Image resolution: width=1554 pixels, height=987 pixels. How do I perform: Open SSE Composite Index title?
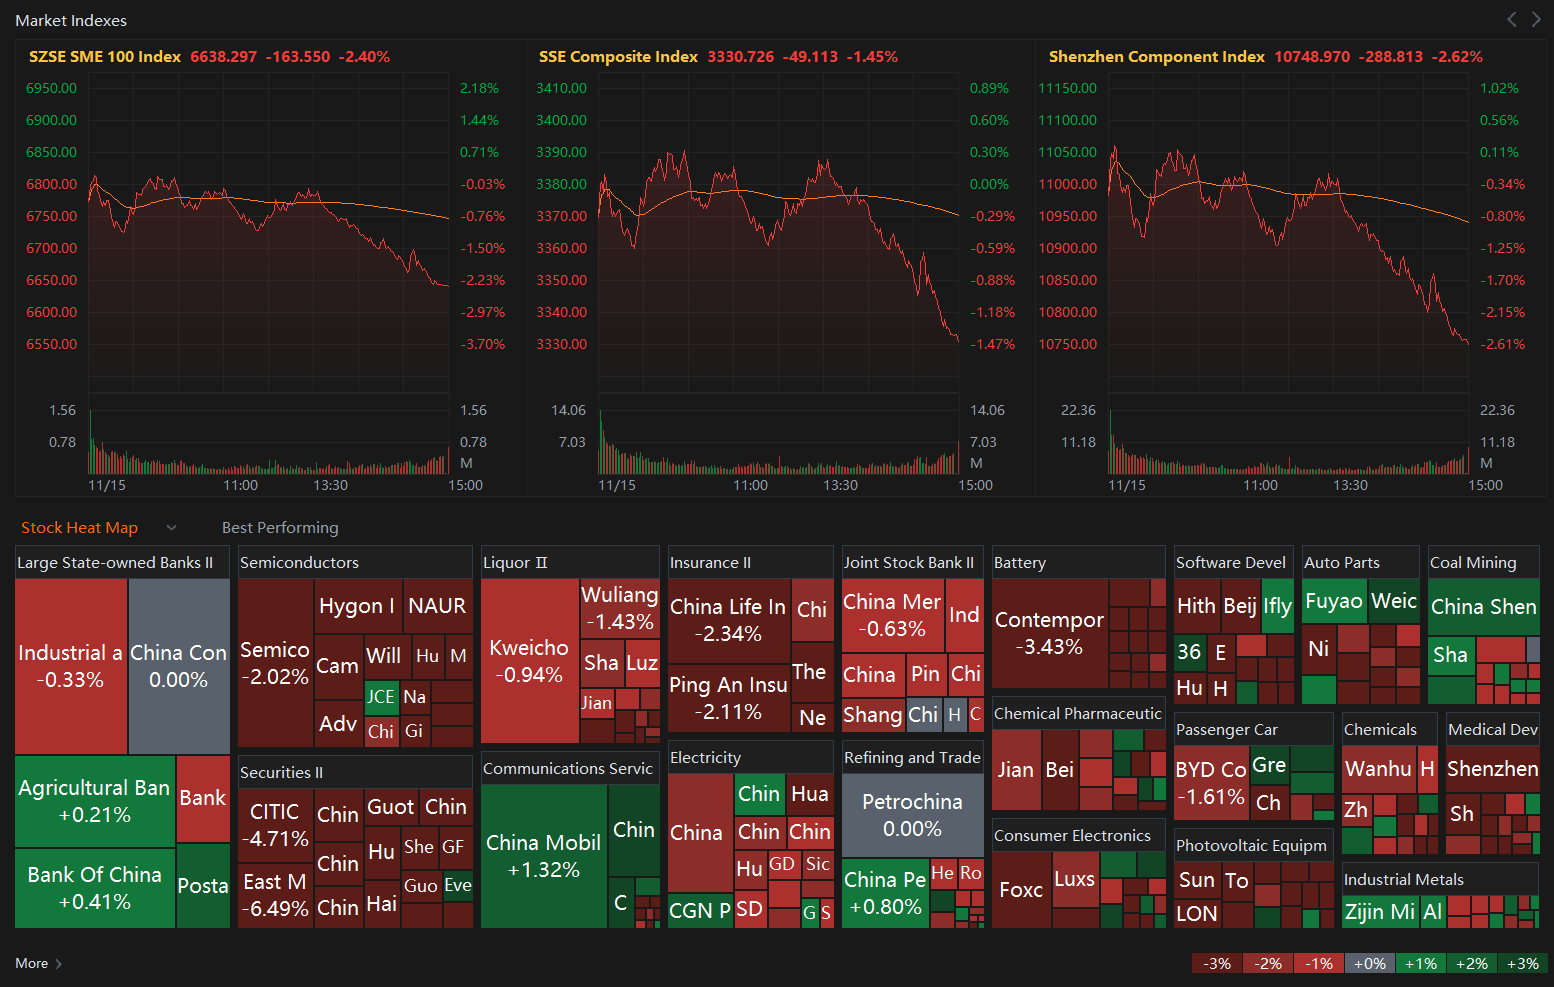pos(618,57)
